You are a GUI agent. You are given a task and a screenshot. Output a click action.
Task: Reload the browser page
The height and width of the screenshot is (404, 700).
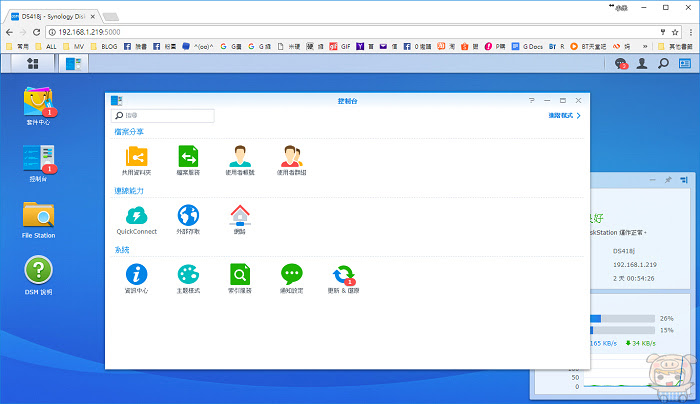(37, 32)
